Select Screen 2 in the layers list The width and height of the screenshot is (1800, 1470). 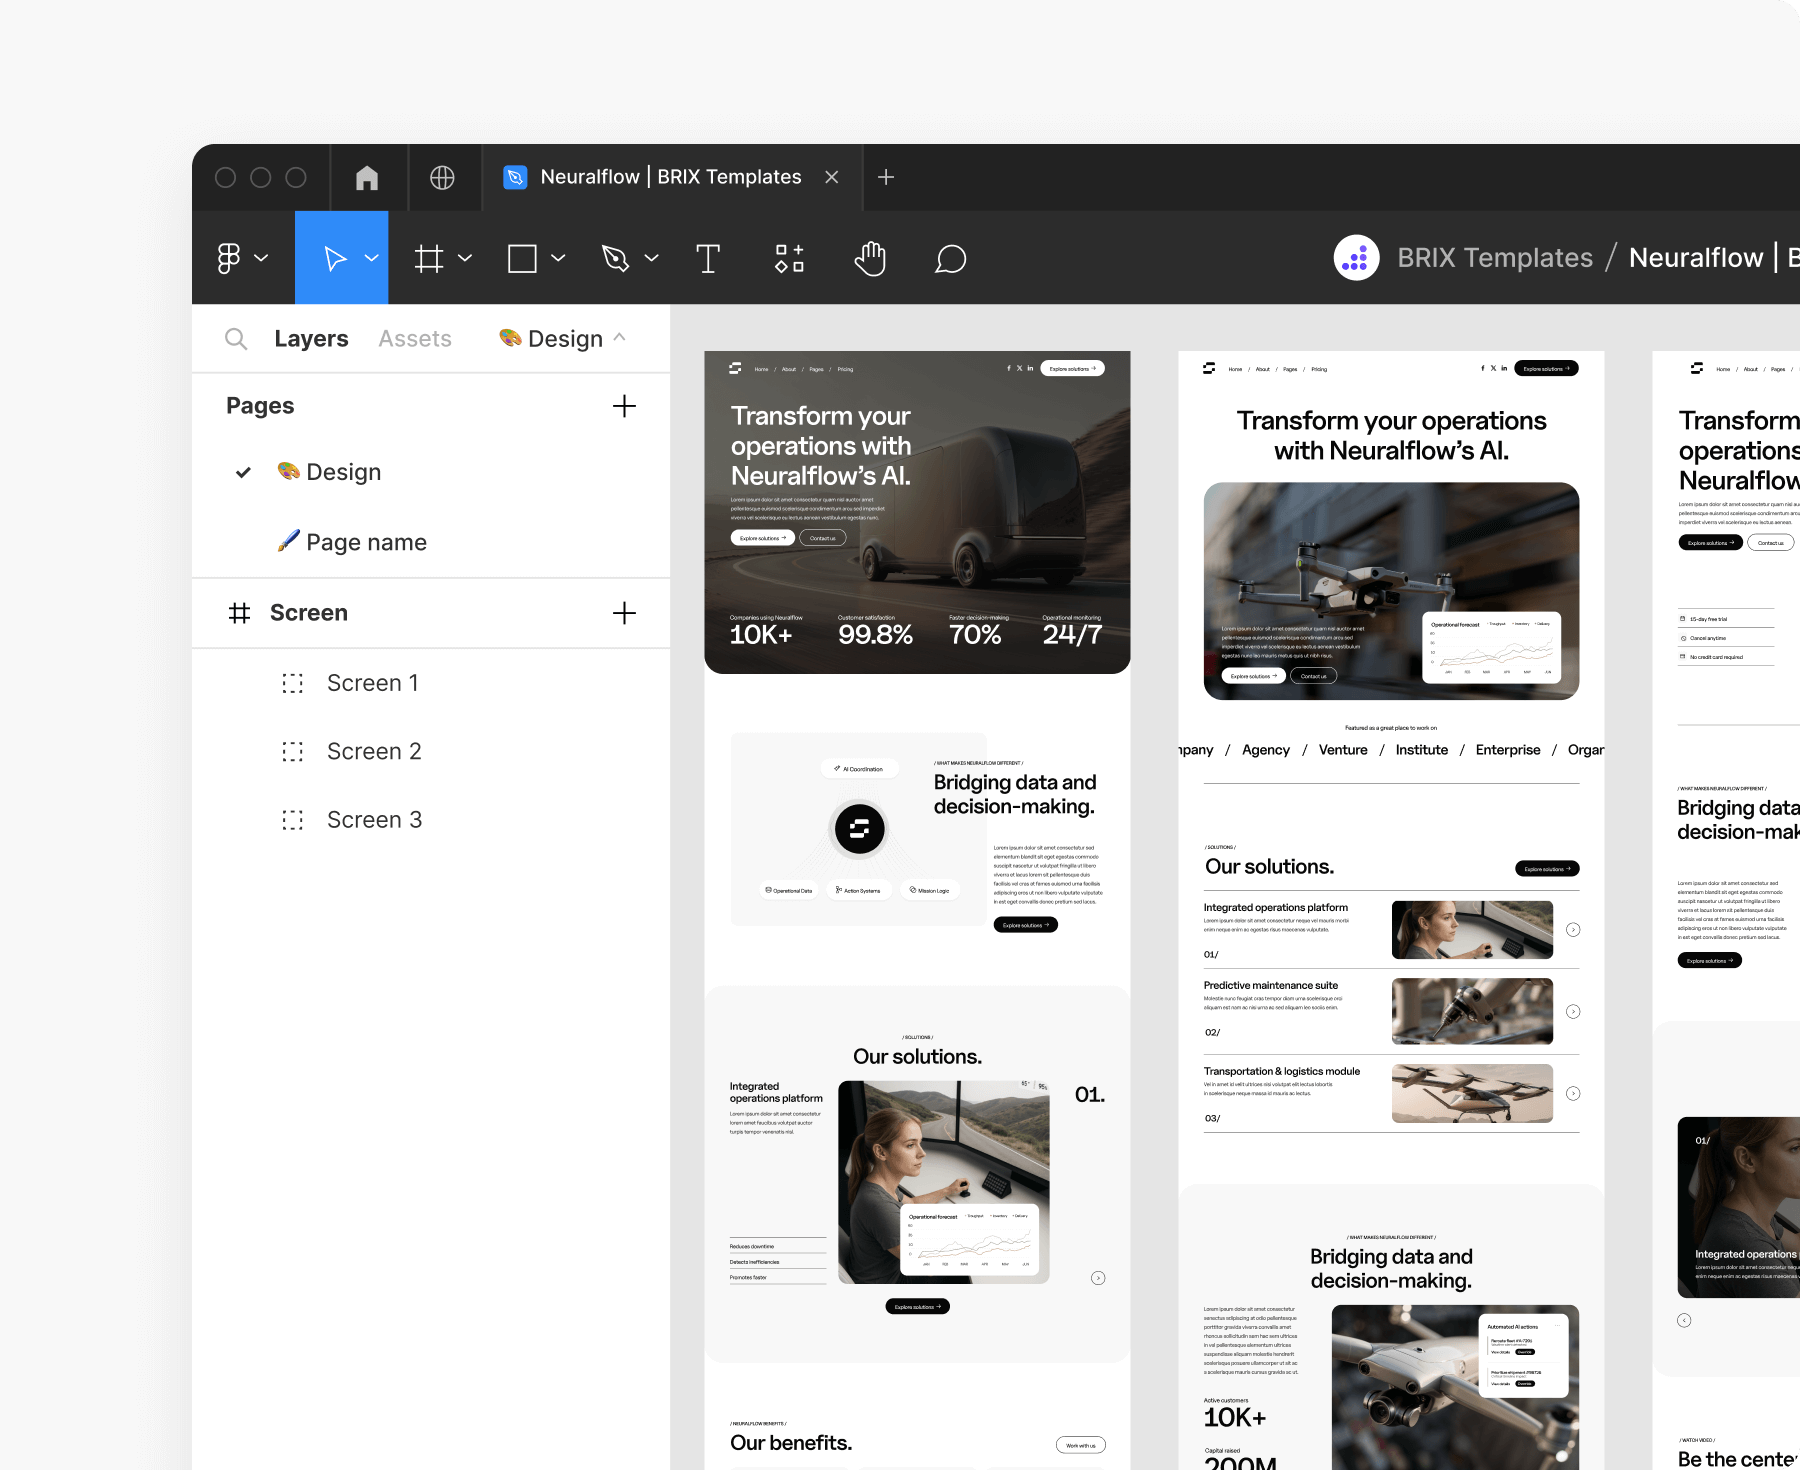tap(374, 750)
